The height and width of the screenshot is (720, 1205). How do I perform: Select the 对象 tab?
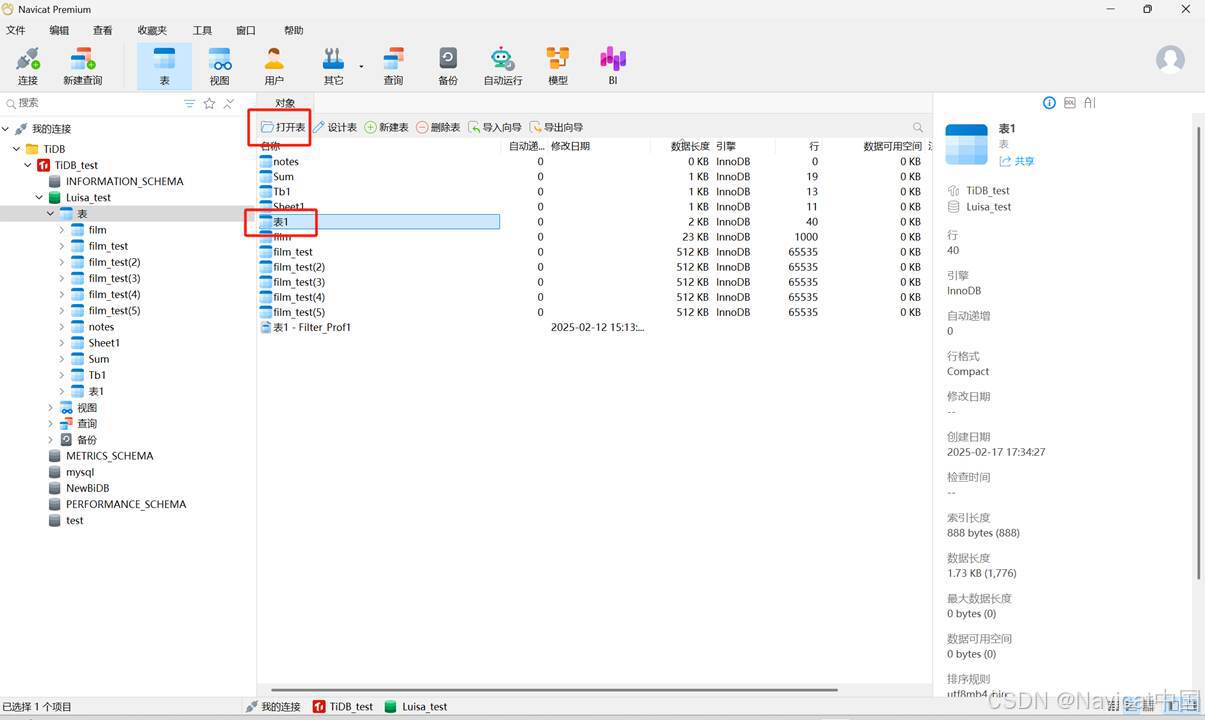285,103
